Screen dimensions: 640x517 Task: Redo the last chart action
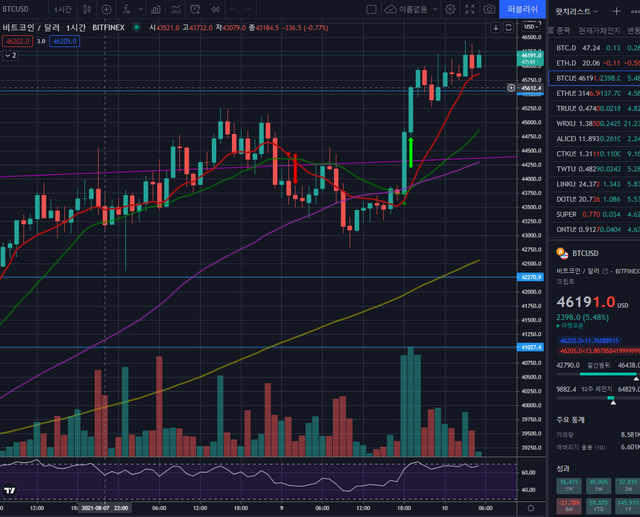tap(247, 9)
